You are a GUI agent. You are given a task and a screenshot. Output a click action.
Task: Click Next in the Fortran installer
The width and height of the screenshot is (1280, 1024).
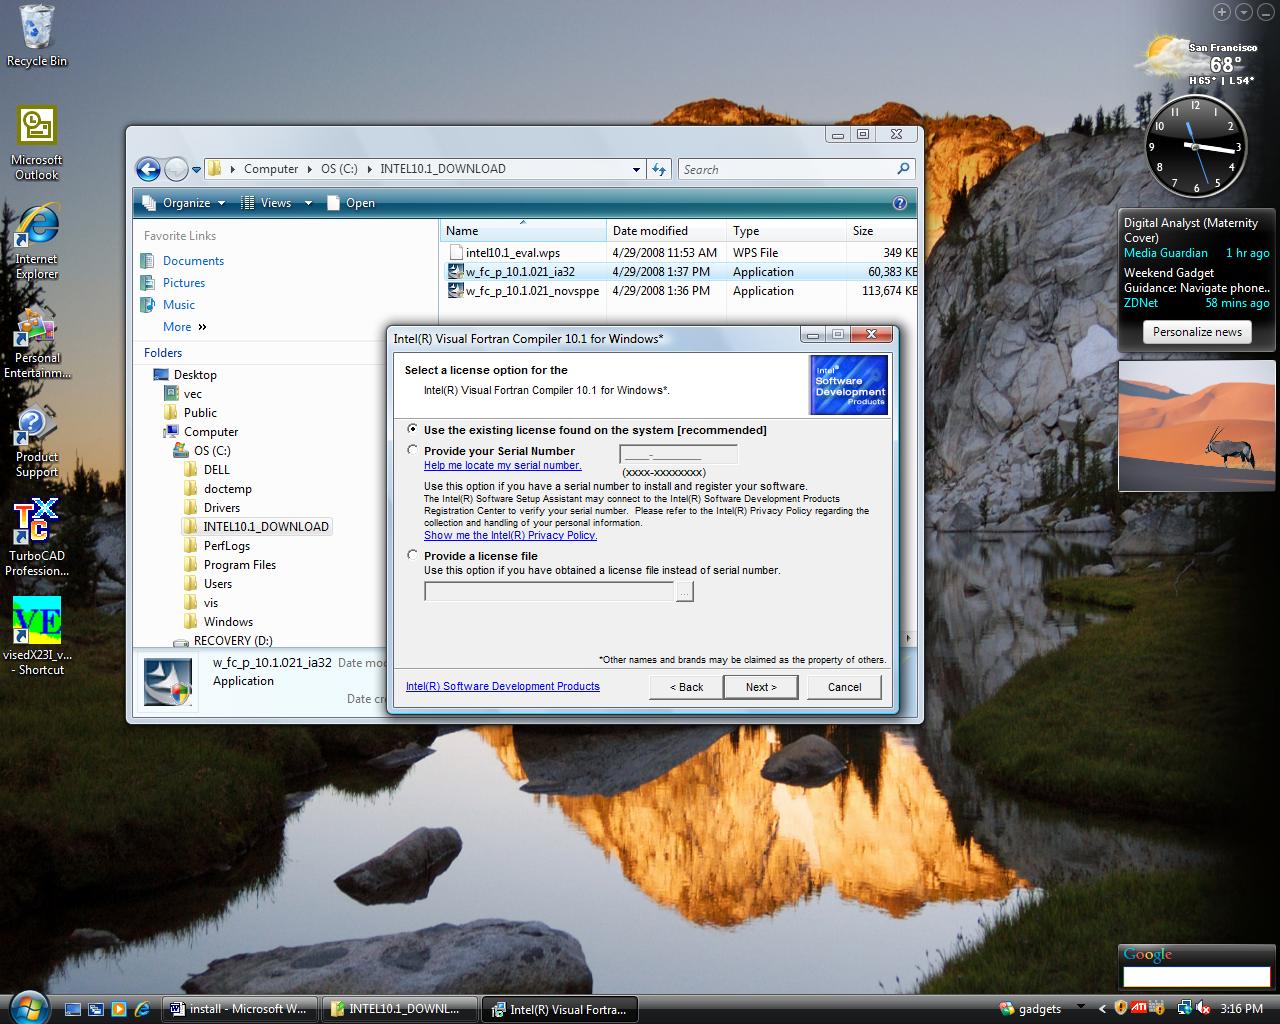[x=760, y=687]
